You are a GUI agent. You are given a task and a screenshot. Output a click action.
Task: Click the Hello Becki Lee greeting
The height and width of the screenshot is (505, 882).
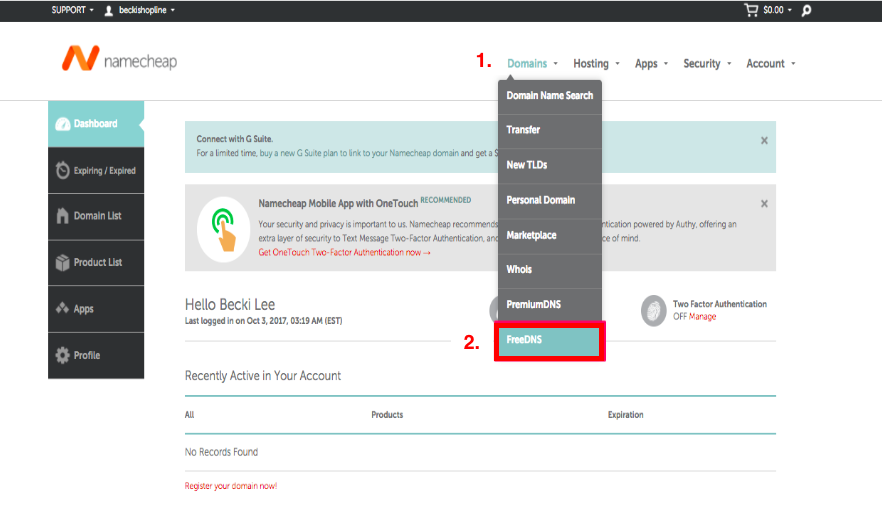(230, 305)
